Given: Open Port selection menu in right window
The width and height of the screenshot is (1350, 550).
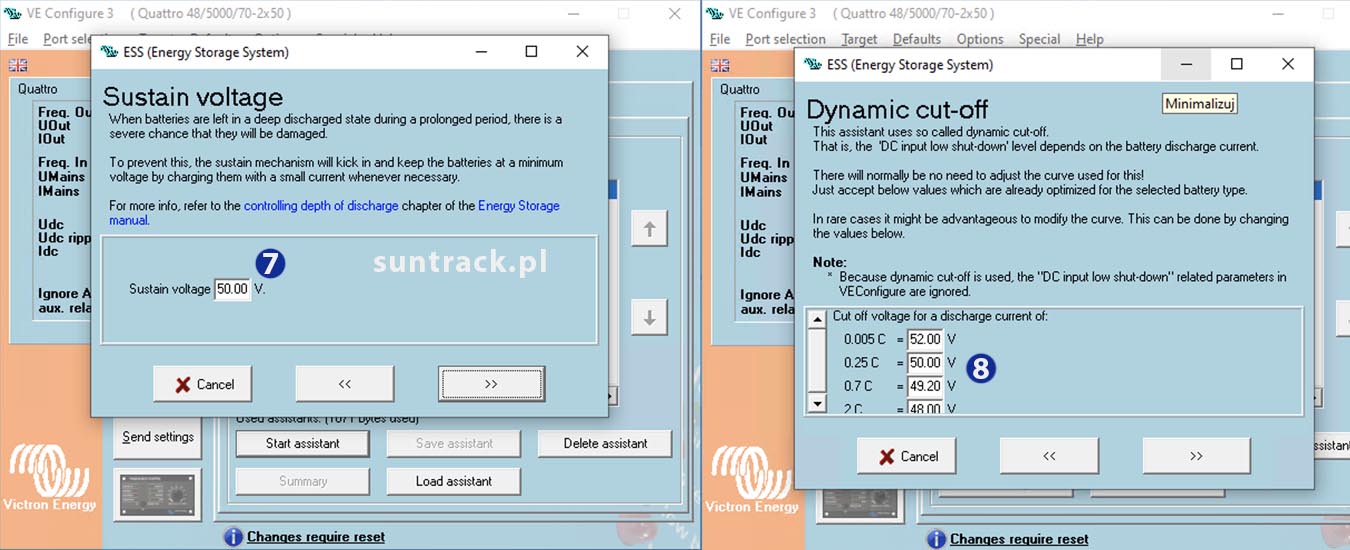Looking at the screenshot, I should (x=785, y=39).
